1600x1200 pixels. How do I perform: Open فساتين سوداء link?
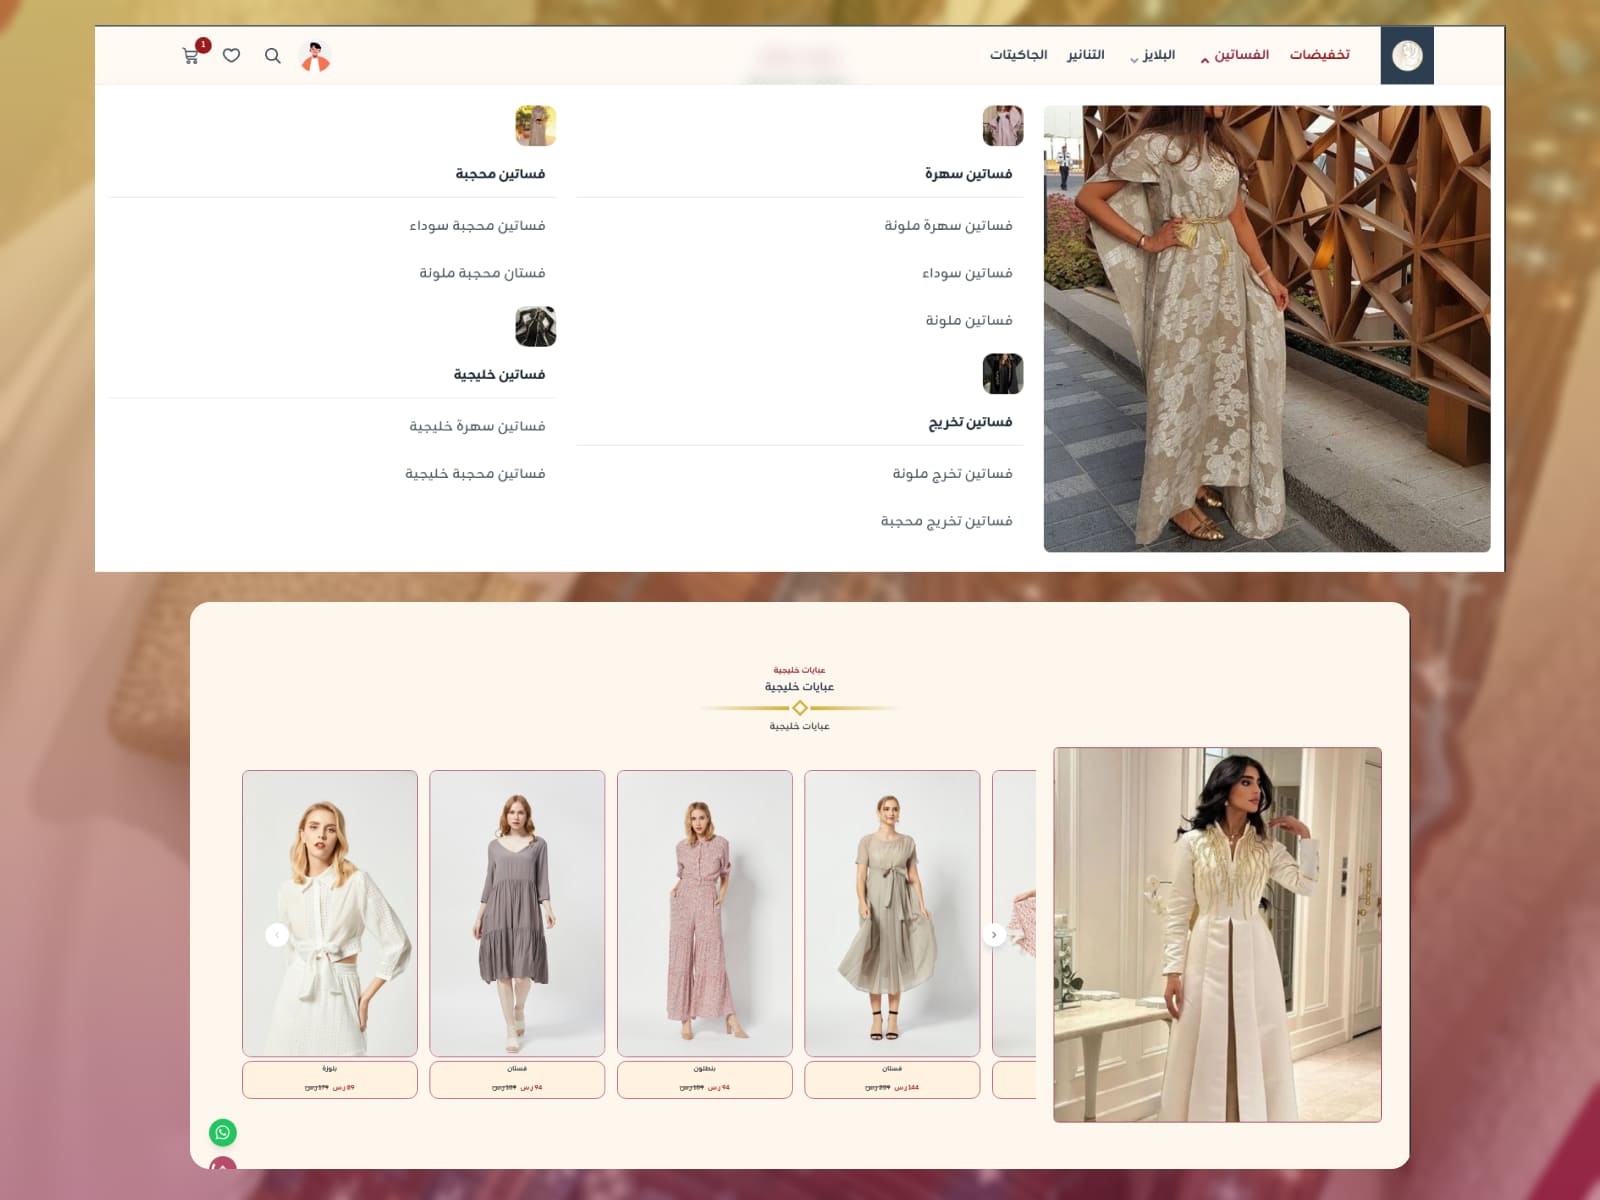[x=967, y=273]
